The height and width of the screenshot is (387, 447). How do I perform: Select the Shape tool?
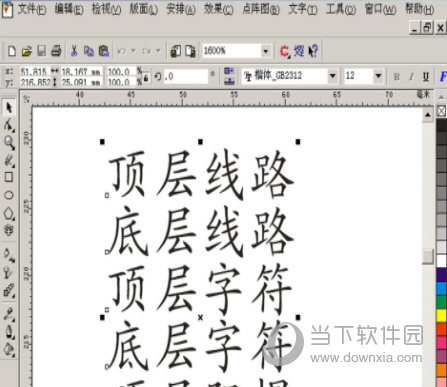click(x=9, y=125)
